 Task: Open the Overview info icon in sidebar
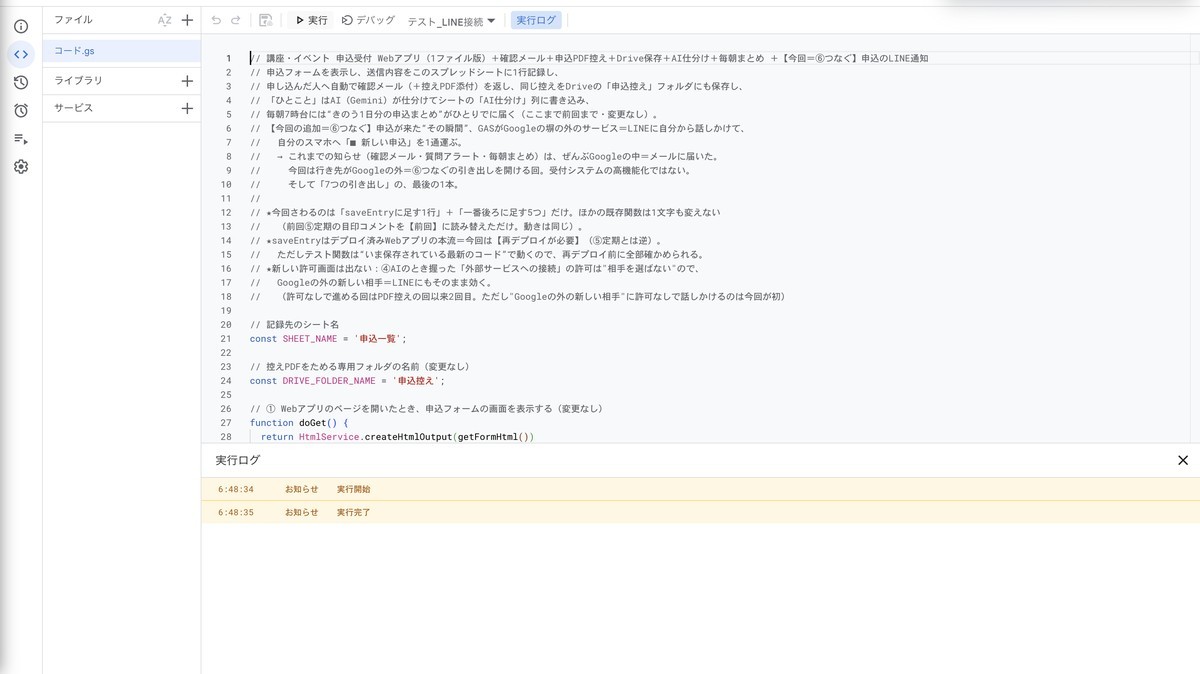[21, 26]
